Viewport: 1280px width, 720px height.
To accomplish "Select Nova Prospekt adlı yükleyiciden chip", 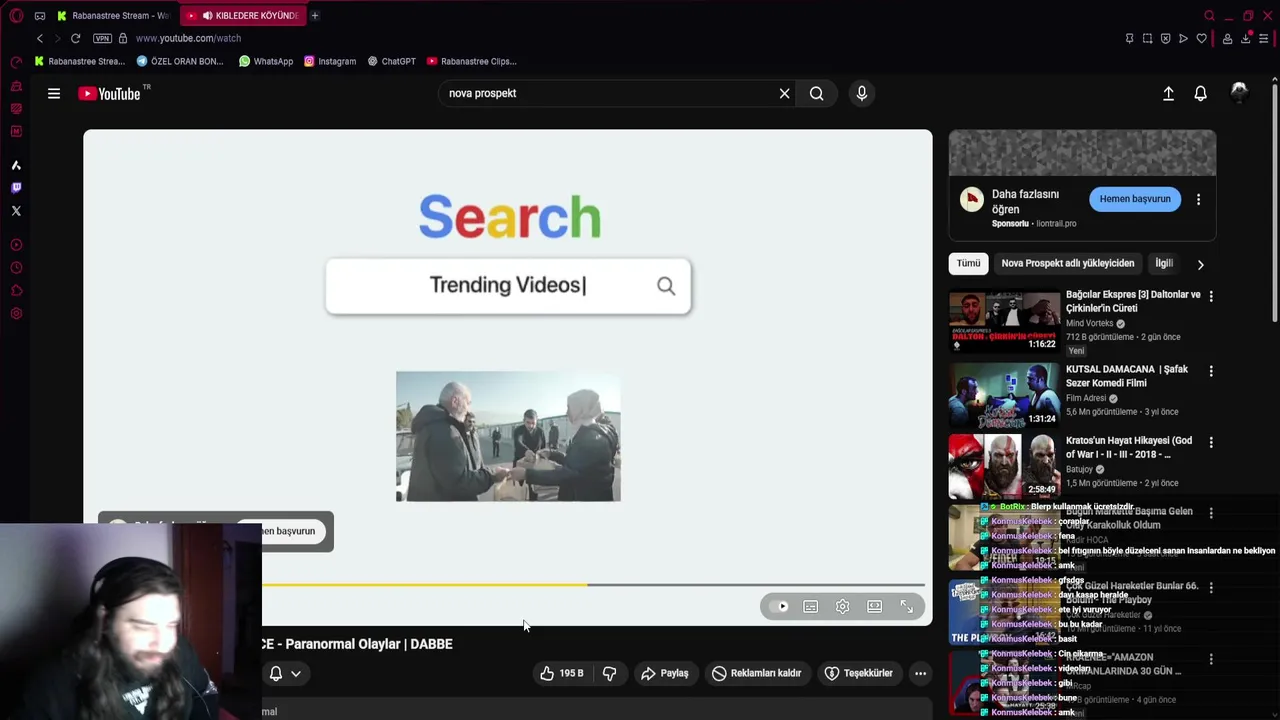I will click(1068, 263).
